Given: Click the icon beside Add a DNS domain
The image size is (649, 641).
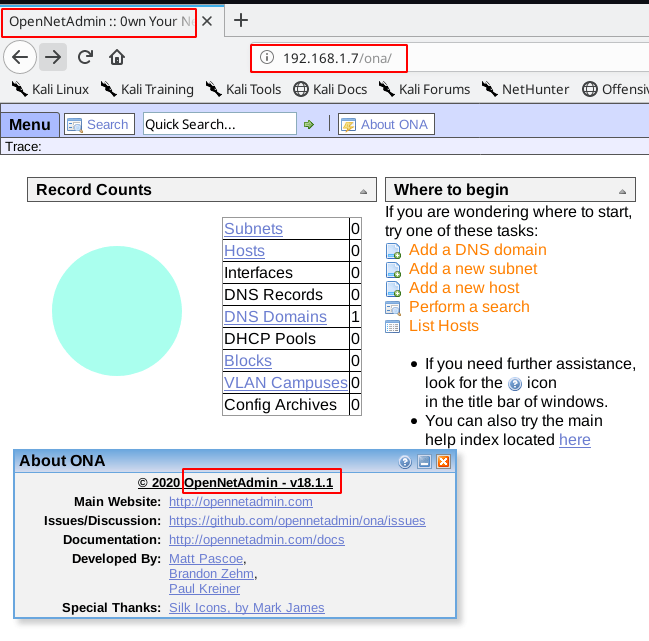Looking at the screenshot, I should tap(393, 251).
